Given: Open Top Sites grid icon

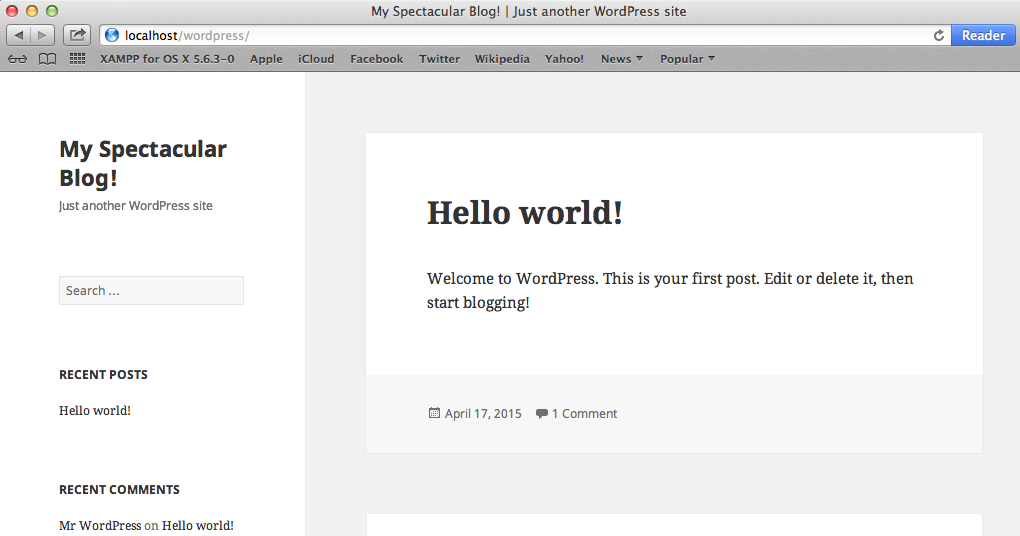Looking at the screenshot, I should (77, 59).
